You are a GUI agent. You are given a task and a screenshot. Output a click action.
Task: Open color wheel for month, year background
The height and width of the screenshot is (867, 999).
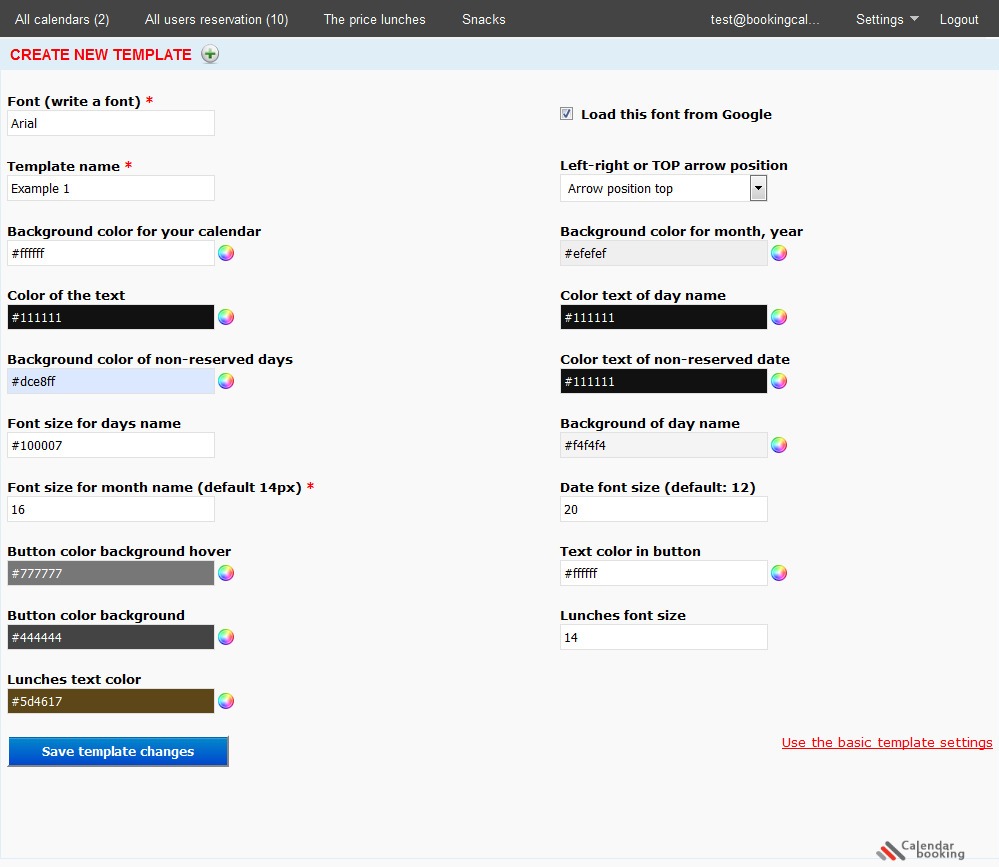779,253
